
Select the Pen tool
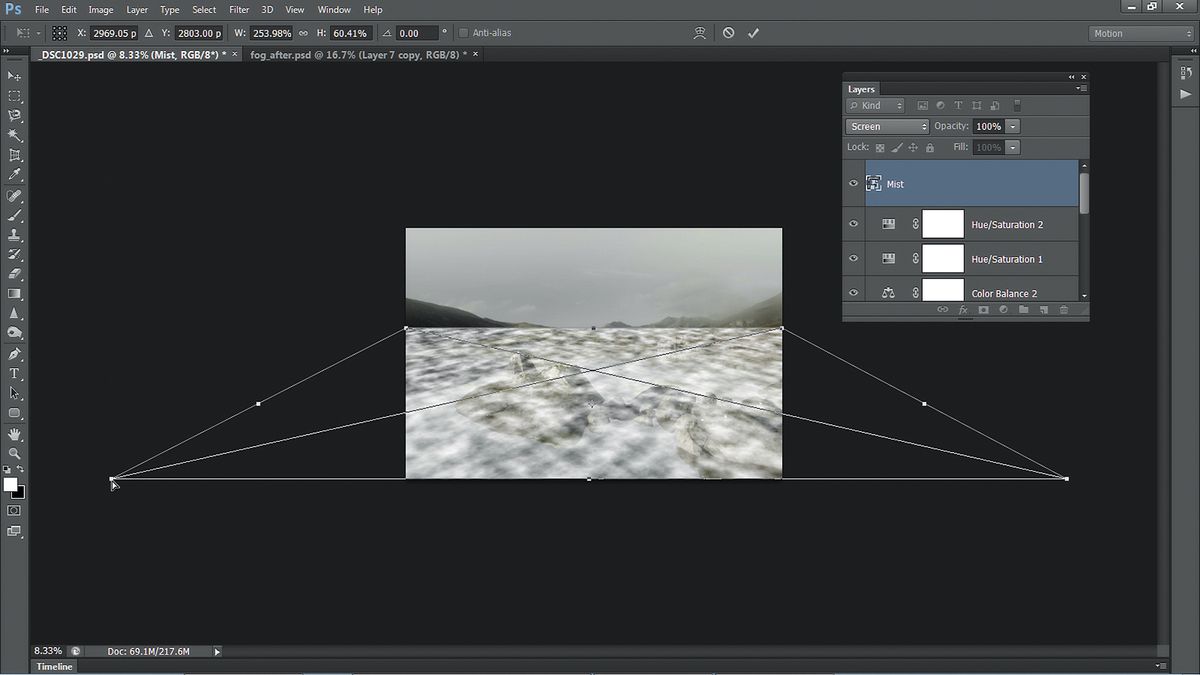click(15, 354)
